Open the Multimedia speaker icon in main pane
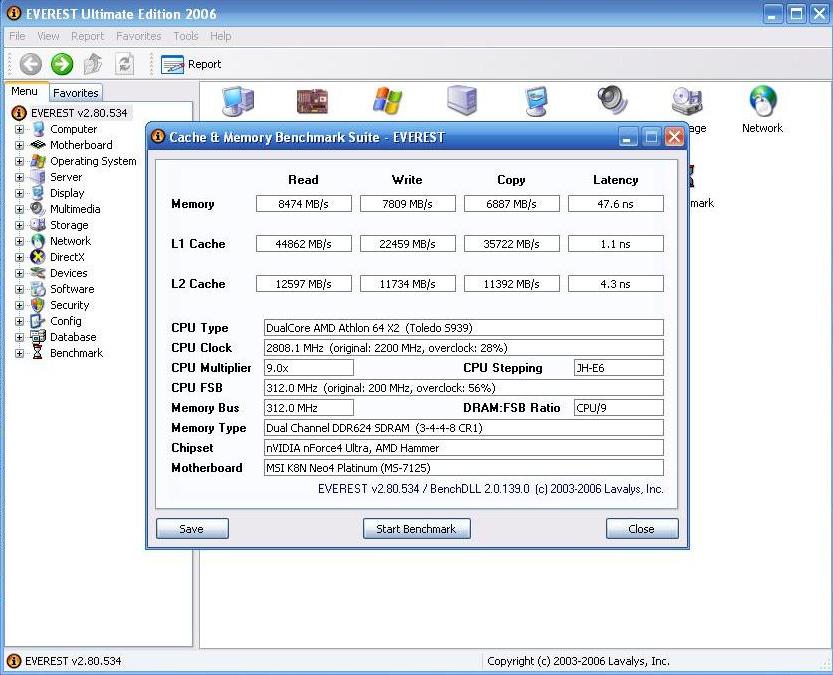Screen dimensions: 833x675 pyautogui.click(x=612, y=100)
